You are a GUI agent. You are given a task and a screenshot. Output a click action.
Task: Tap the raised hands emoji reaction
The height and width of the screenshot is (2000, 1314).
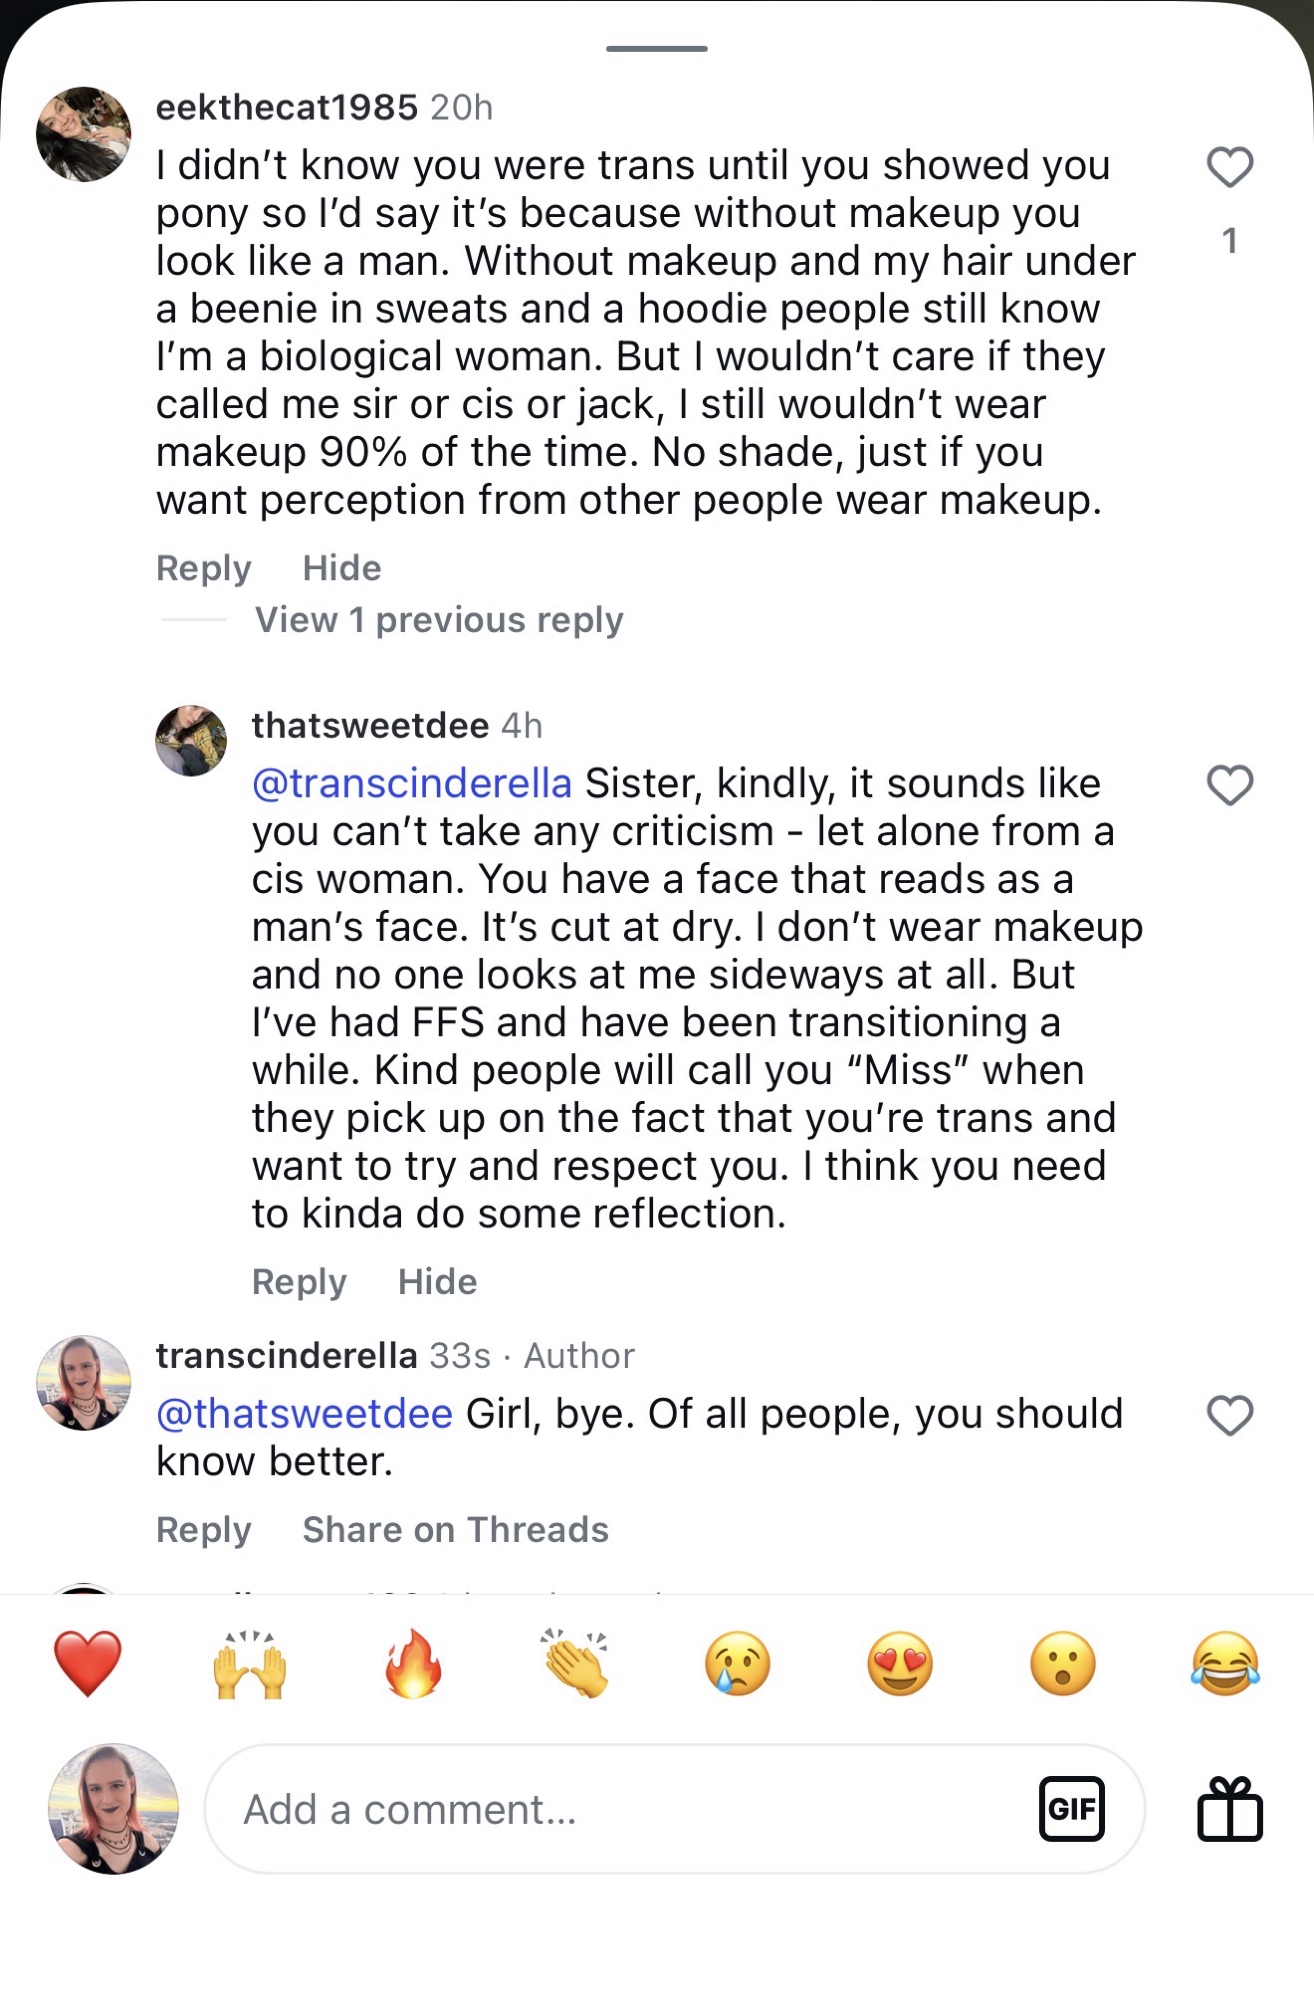click(250, 1664)
